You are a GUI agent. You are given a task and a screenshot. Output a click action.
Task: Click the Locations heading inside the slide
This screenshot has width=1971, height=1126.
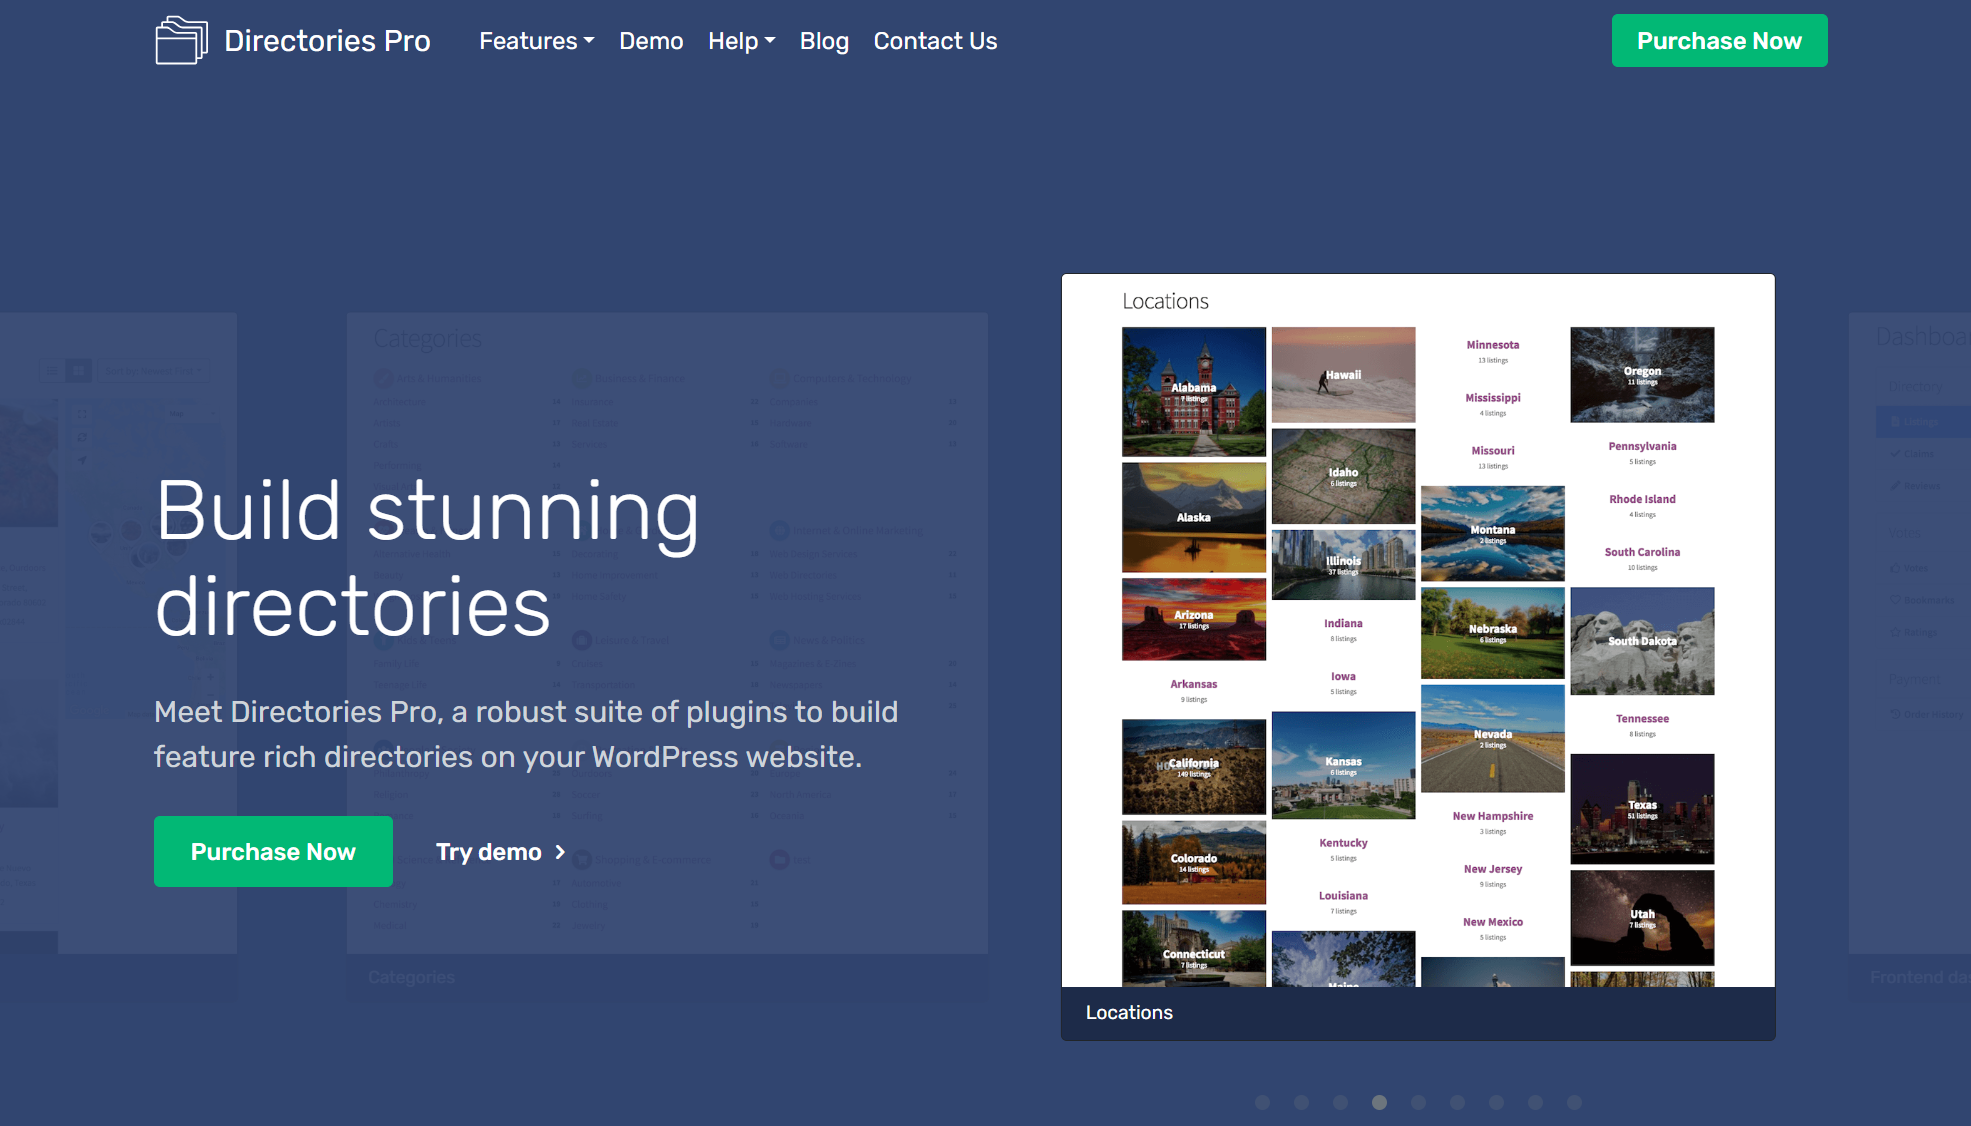(1165, 301)
